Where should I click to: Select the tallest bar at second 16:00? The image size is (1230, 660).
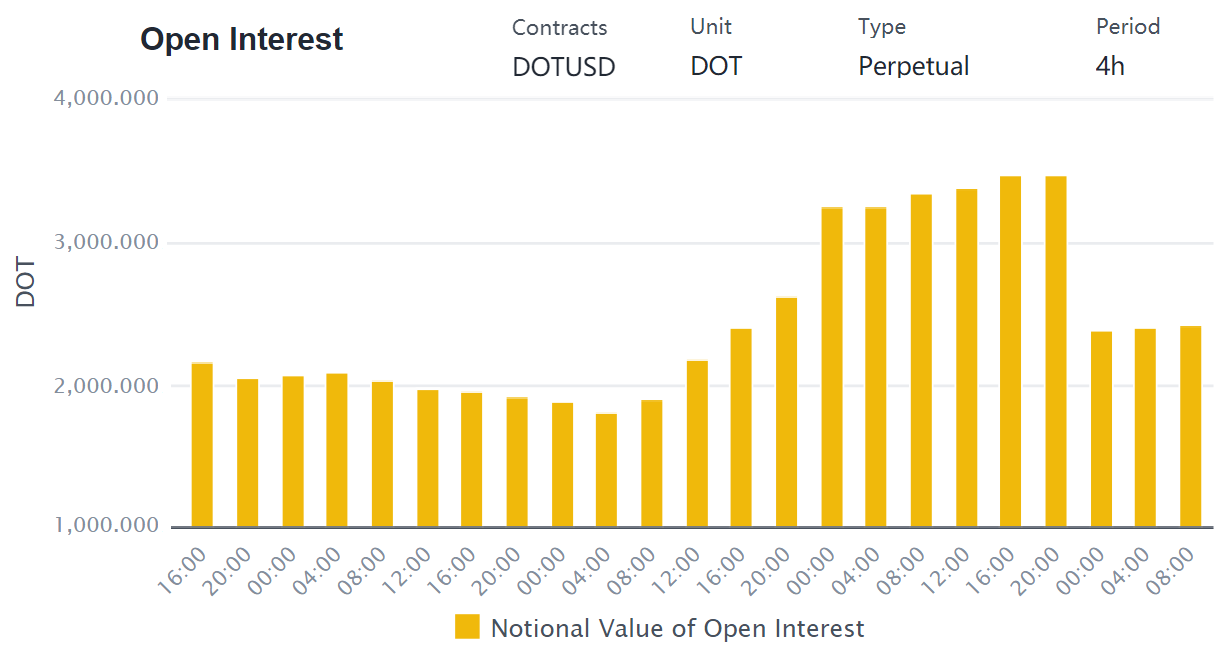point(1010,352)
